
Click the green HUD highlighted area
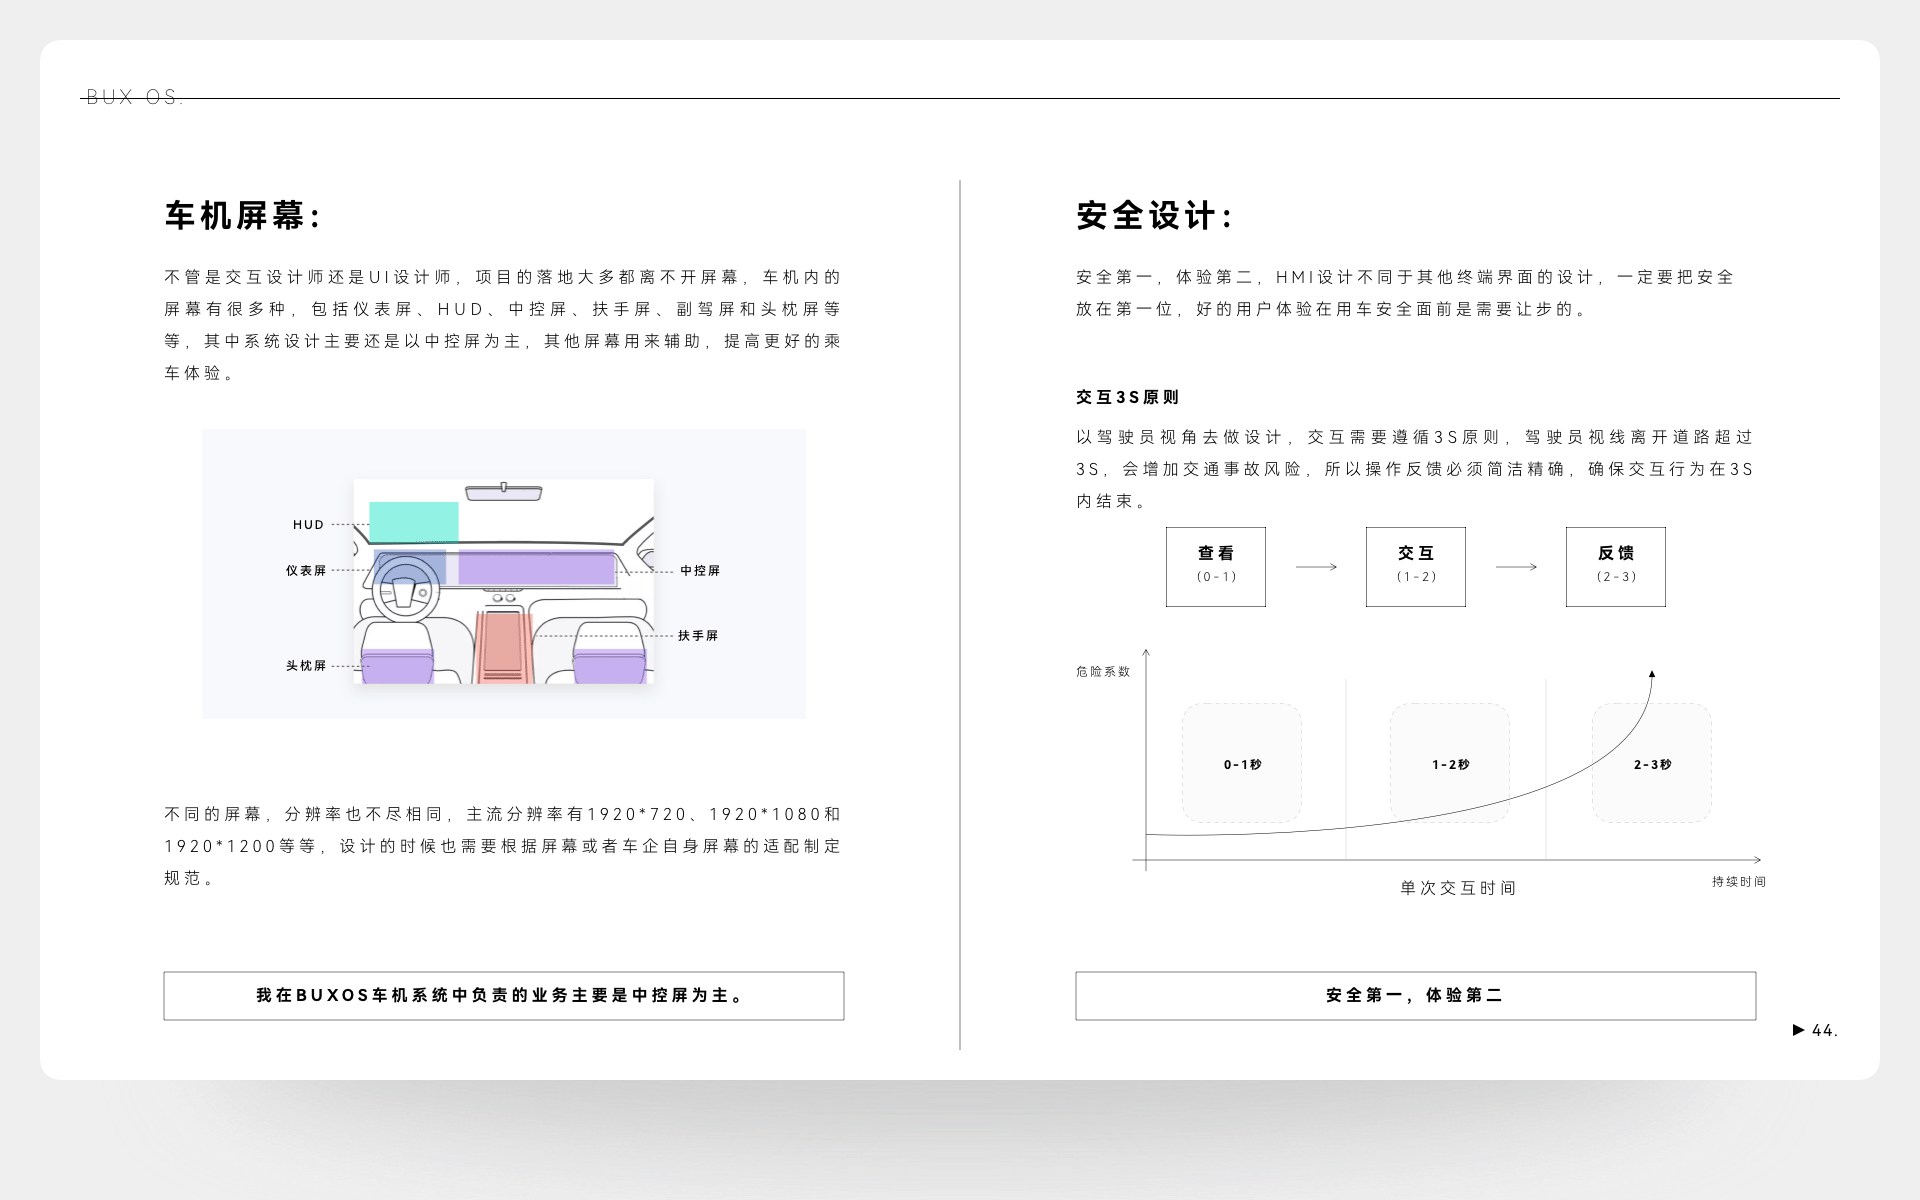click(412, 521)
